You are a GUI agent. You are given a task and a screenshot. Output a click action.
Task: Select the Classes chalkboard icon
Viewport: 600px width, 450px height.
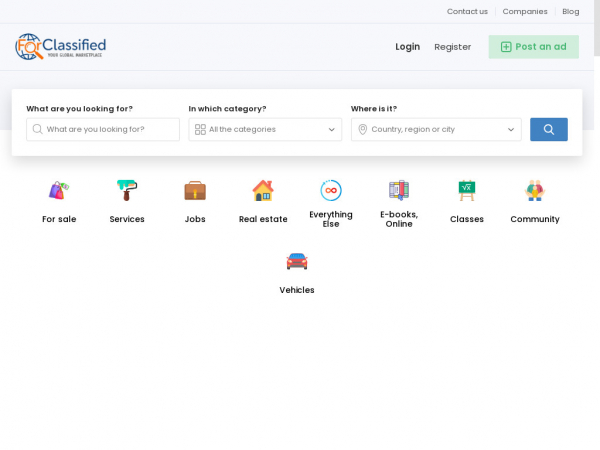467,190
